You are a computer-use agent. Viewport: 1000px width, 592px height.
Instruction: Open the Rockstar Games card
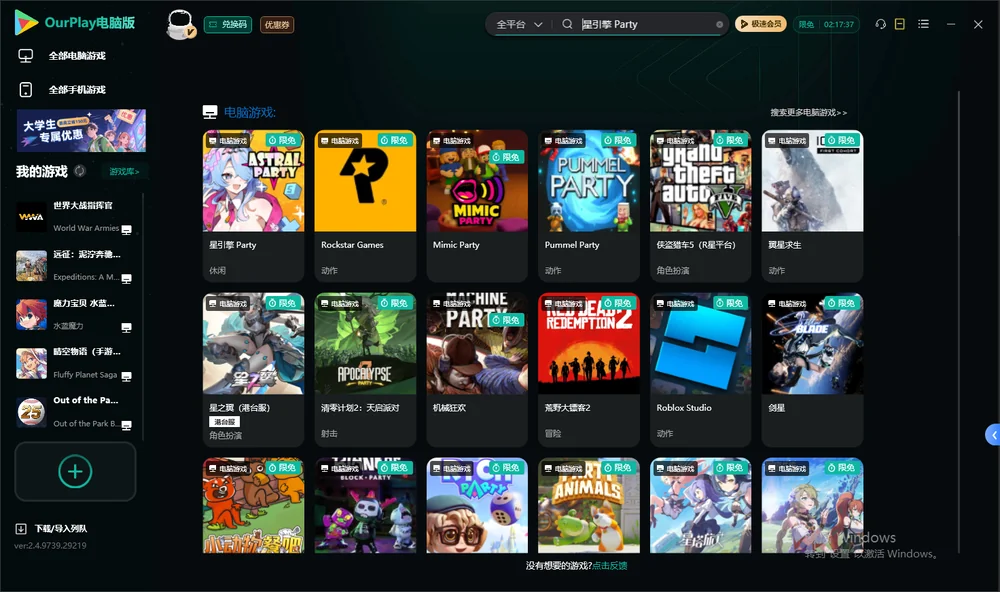pos(365,206)
